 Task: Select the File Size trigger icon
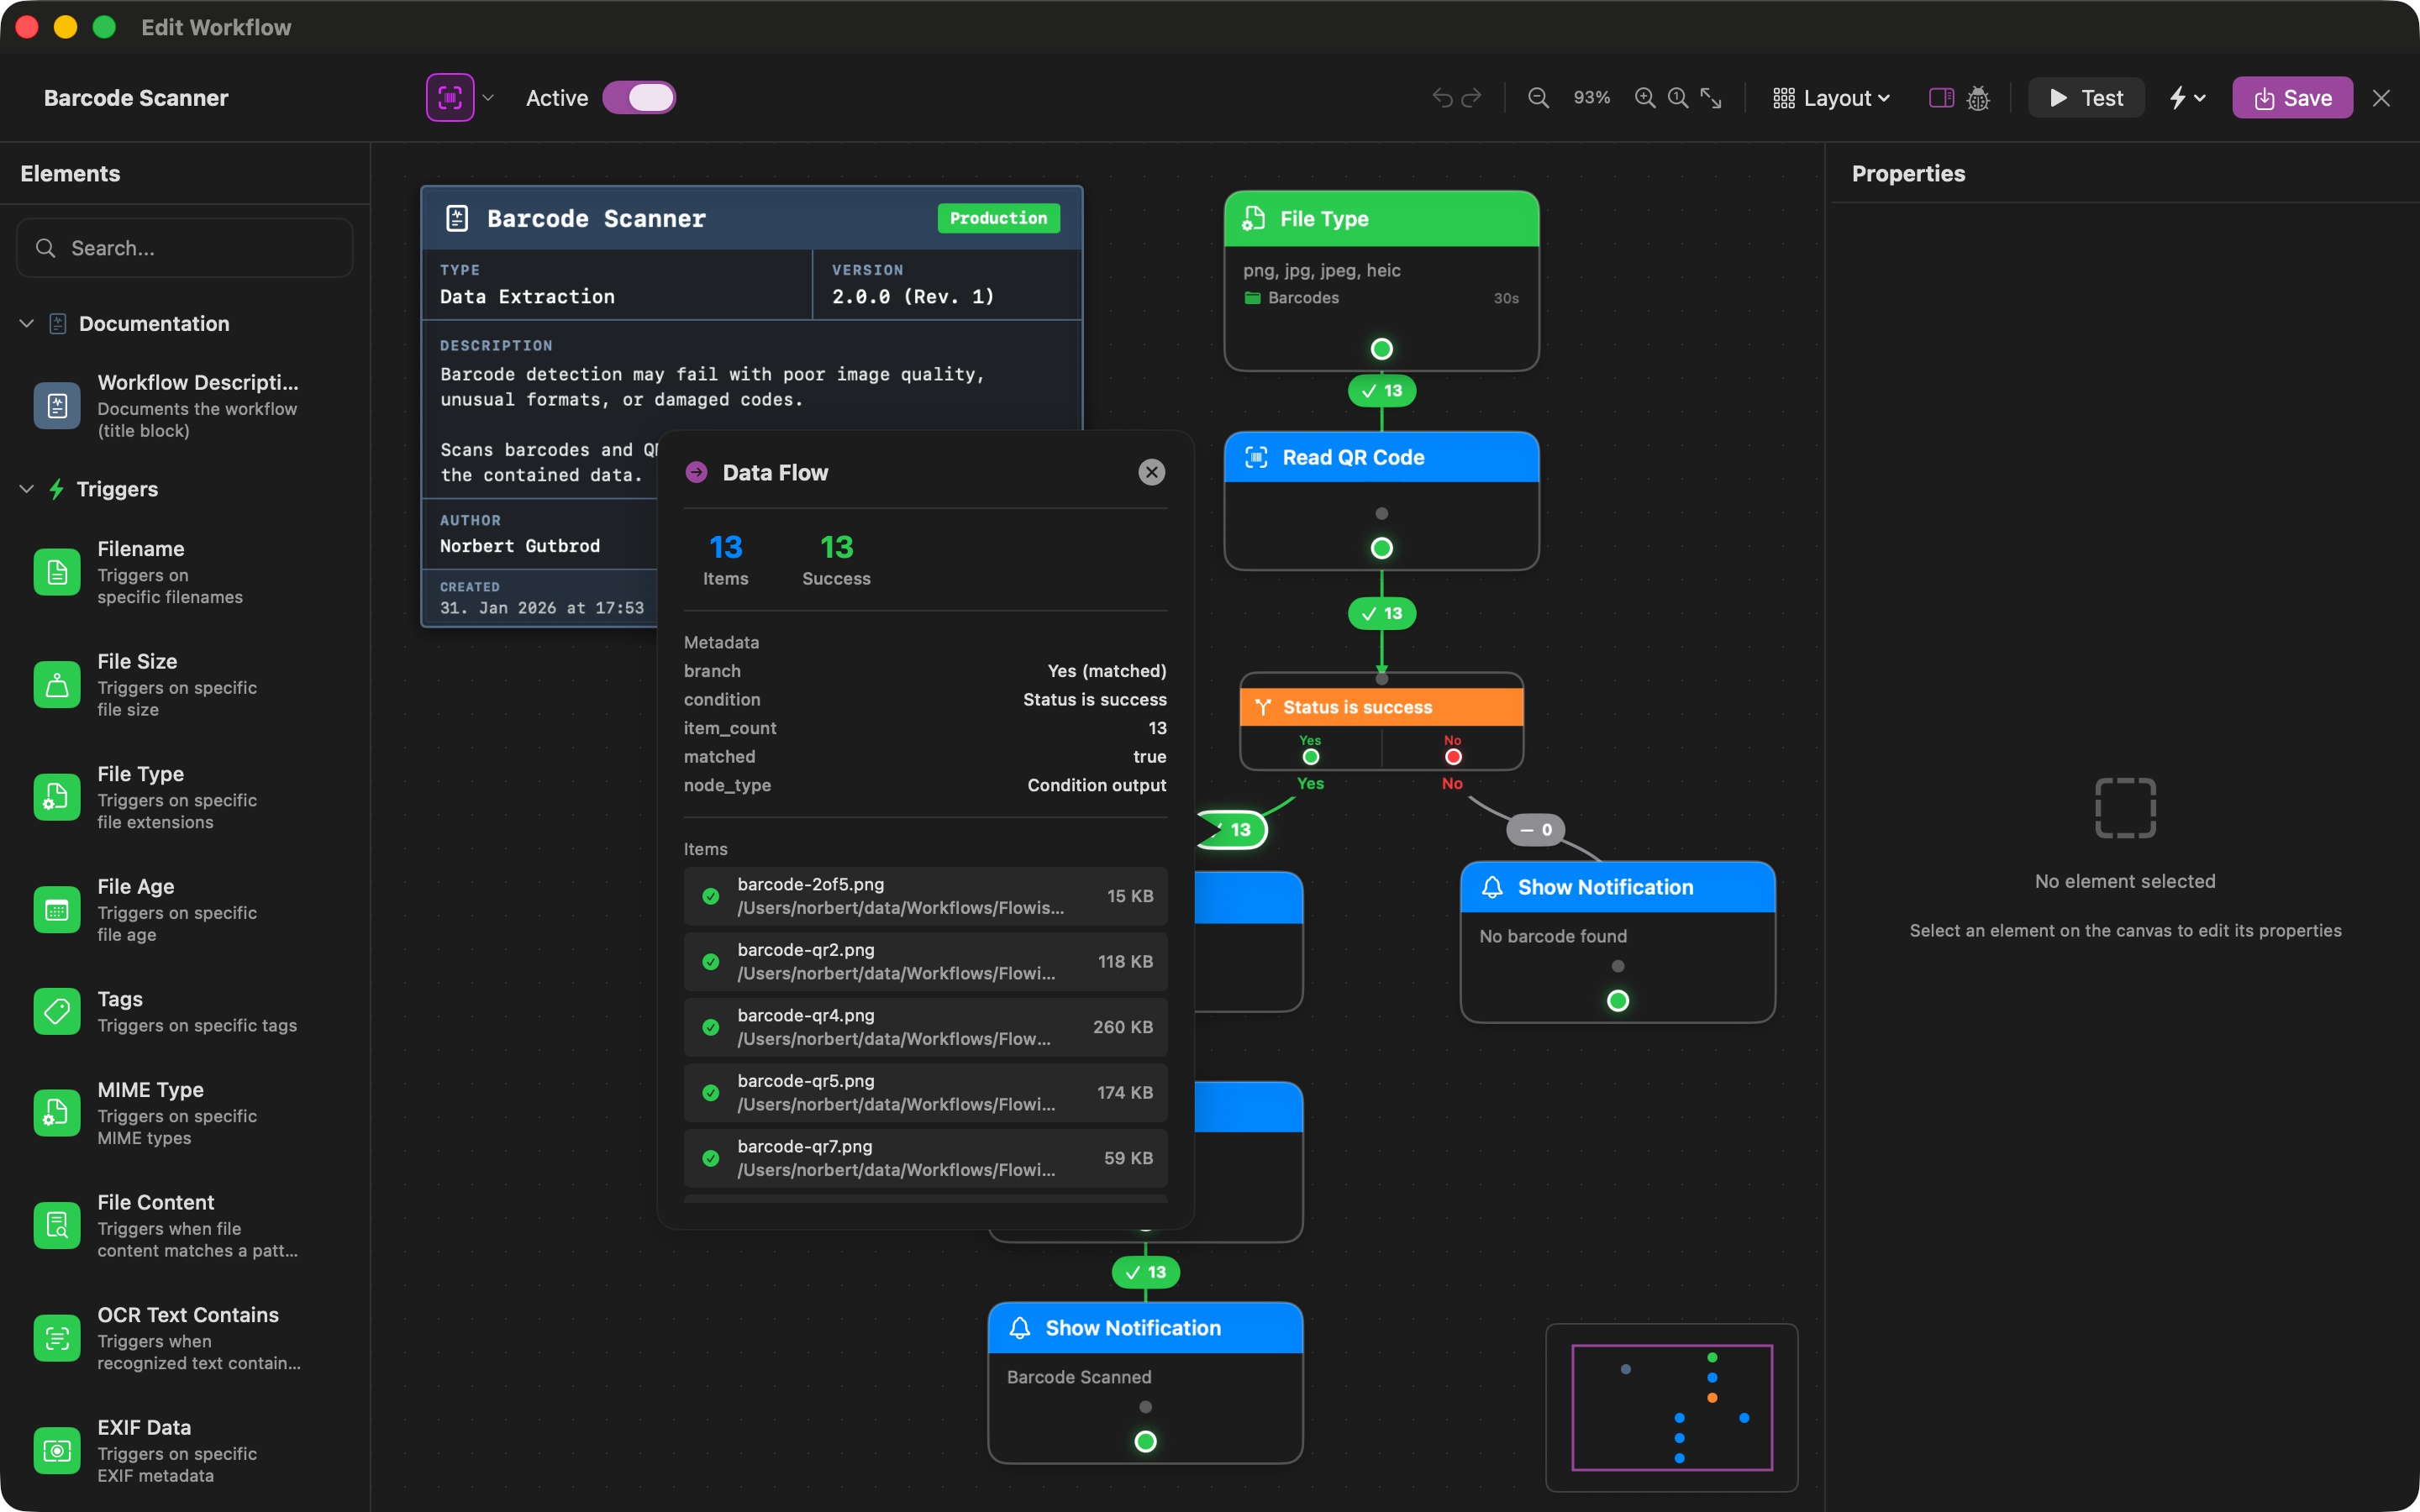[57, 685]
